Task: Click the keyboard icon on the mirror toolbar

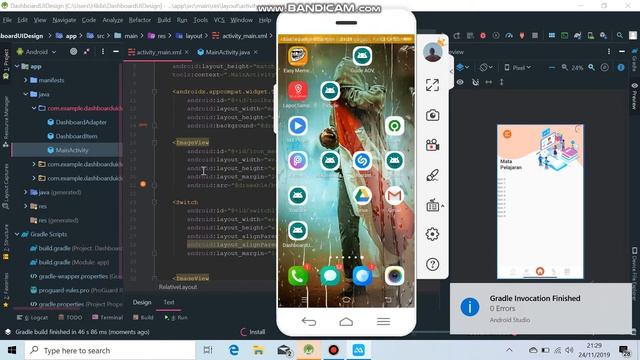Action: tap(432, 205)
